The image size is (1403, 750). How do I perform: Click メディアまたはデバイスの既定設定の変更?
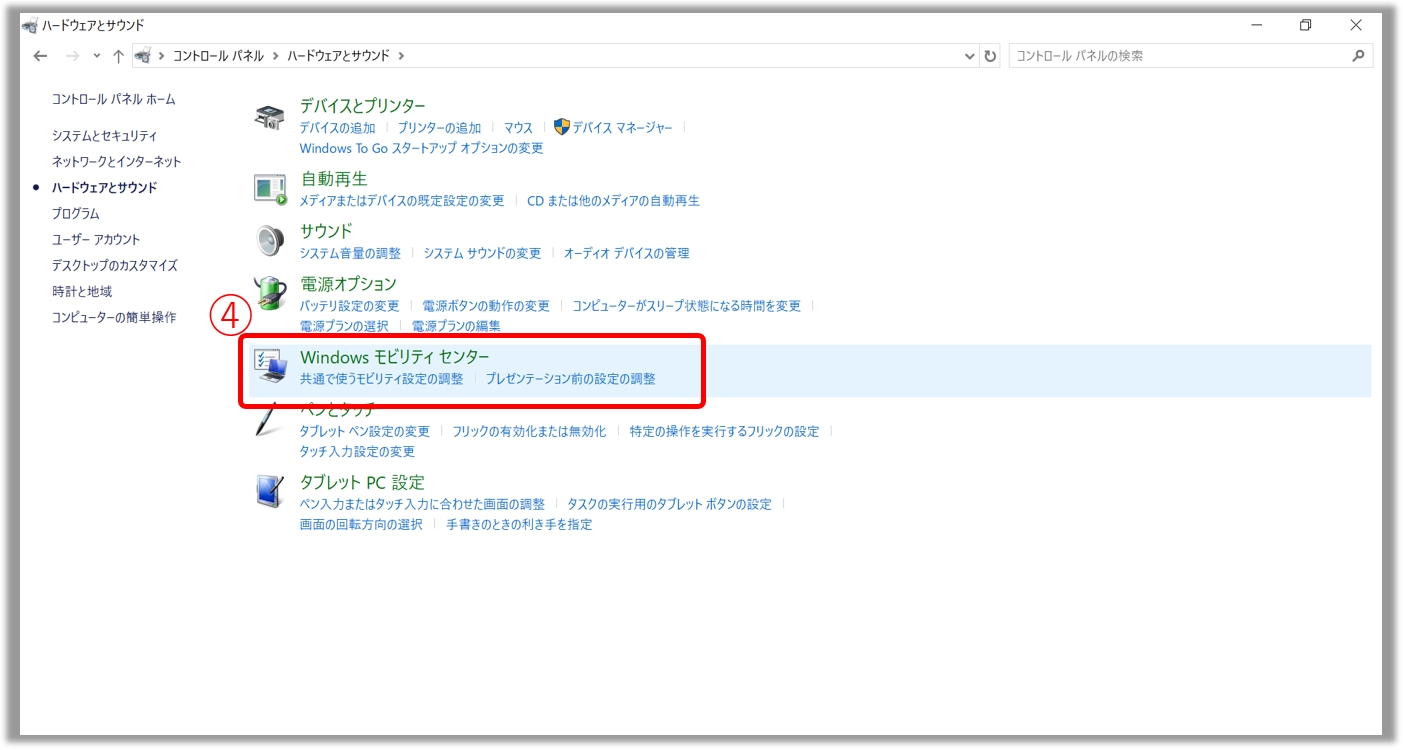tap(402, 201)
